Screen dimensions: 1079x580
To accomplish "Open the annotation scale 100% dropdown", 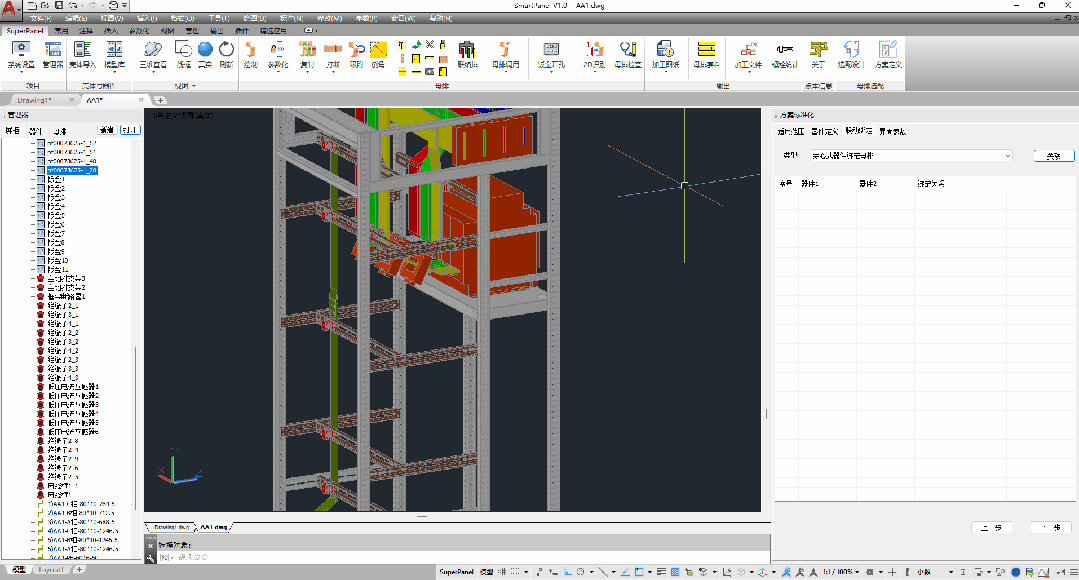I will pos(841,572).
